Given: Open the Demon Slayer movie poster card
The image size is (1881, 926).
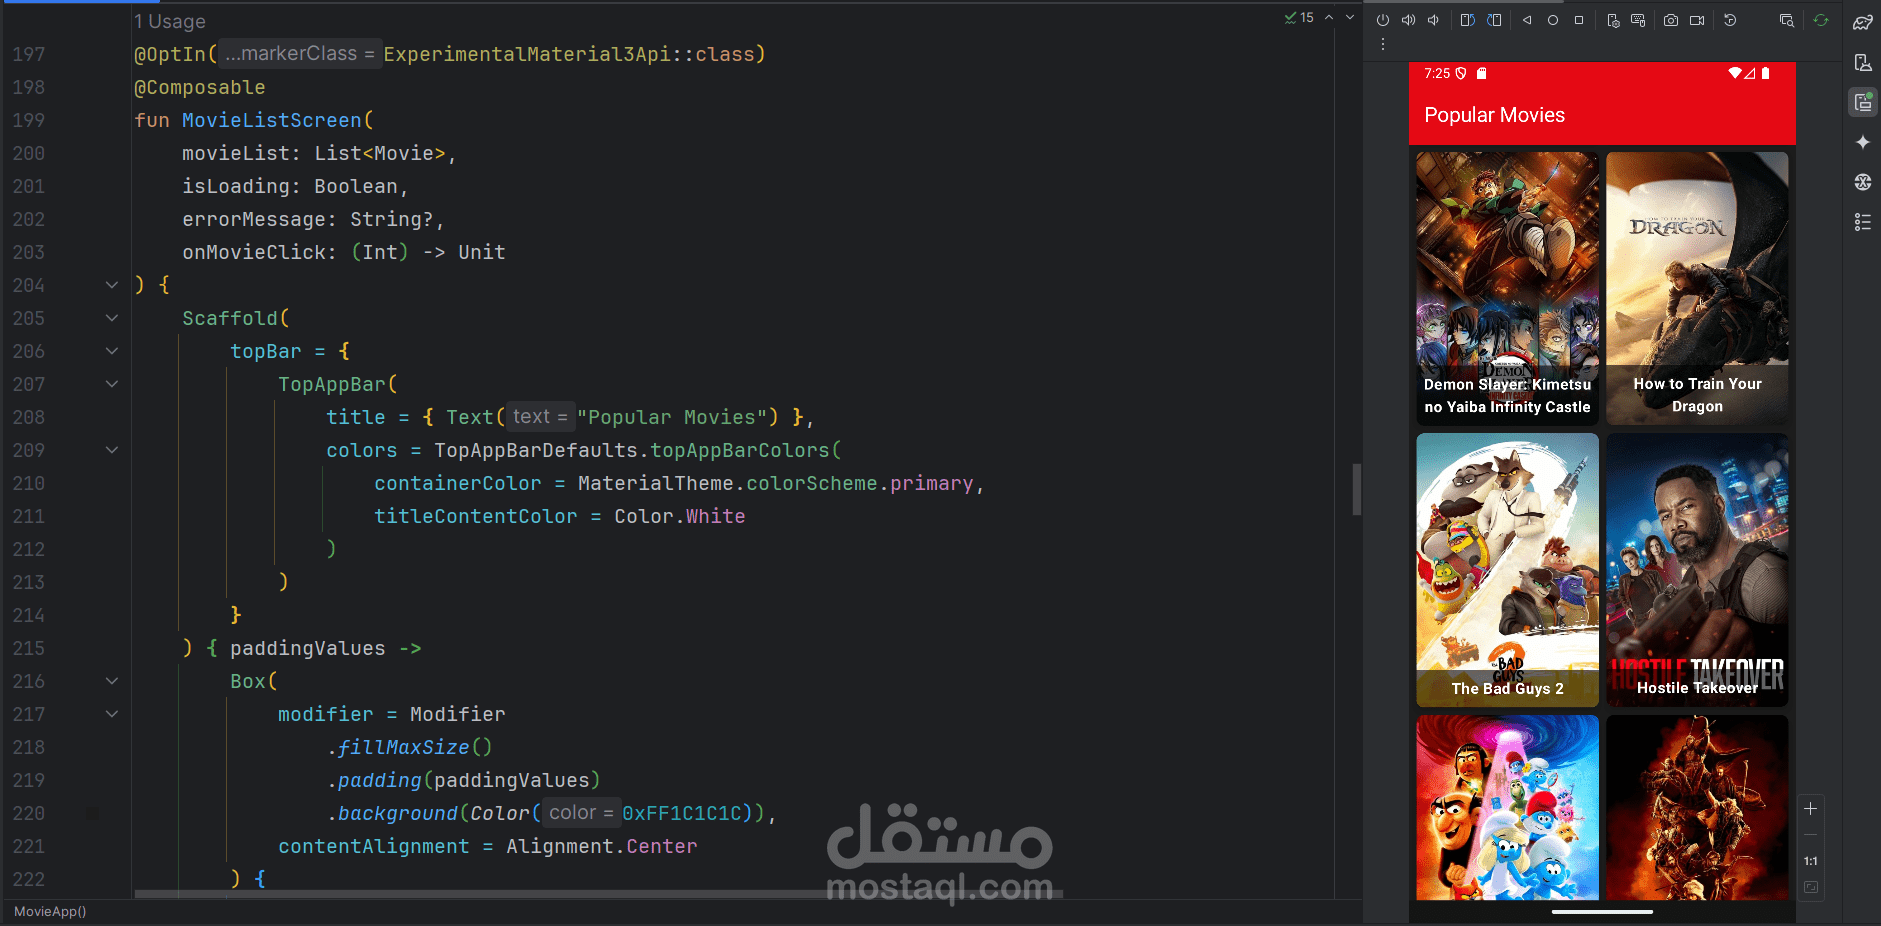Looking at the screenshot, I should pos(1507,288).
